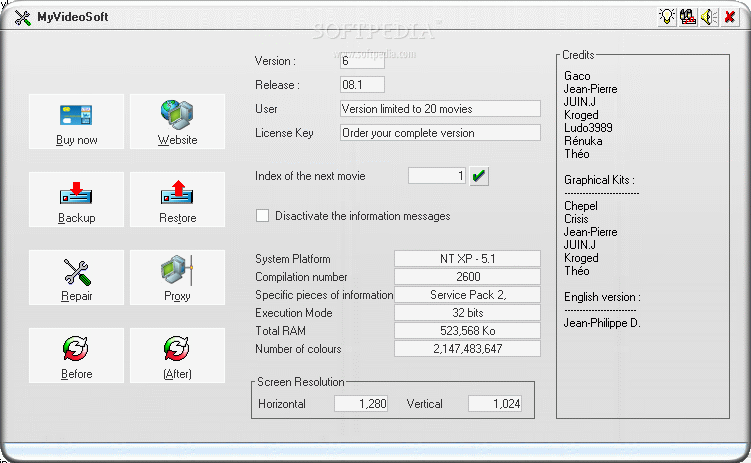Click the Restore button

177,199
